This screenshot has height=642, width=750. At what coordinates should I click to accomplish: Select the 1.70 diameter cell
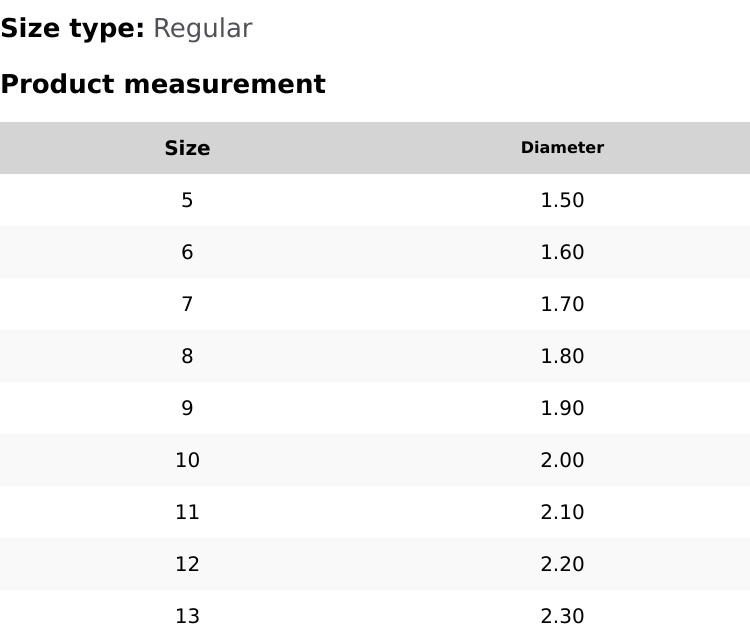(x=562, y=304)
